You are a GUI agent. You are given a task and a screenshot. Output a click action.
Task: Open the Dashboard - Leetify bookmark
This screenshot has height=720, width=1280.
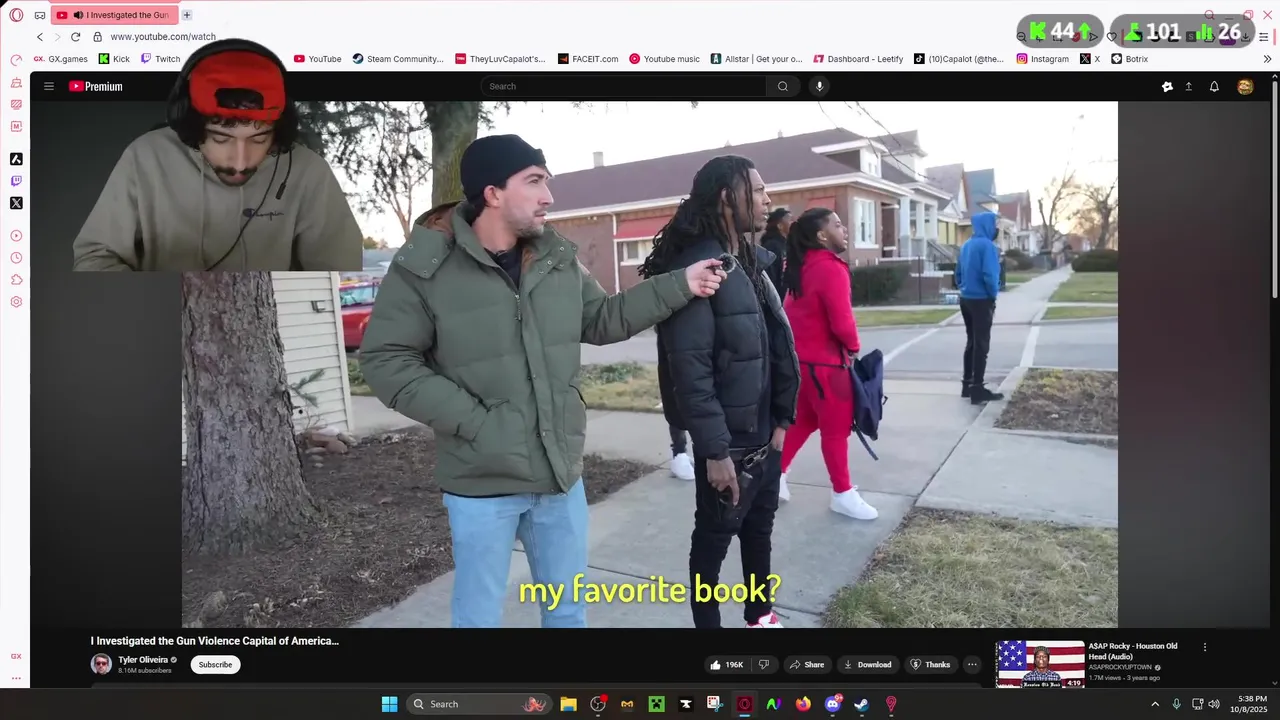tap(858, 59)
